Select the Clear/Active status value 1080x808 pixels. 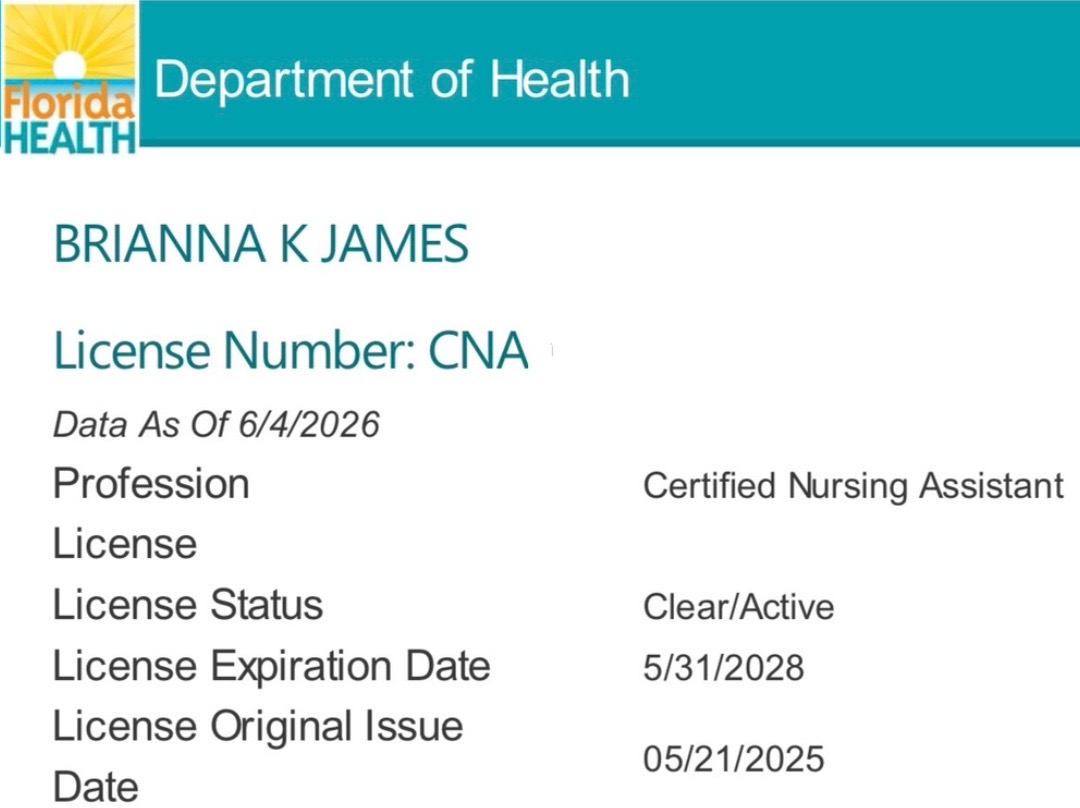pos(738,608)
